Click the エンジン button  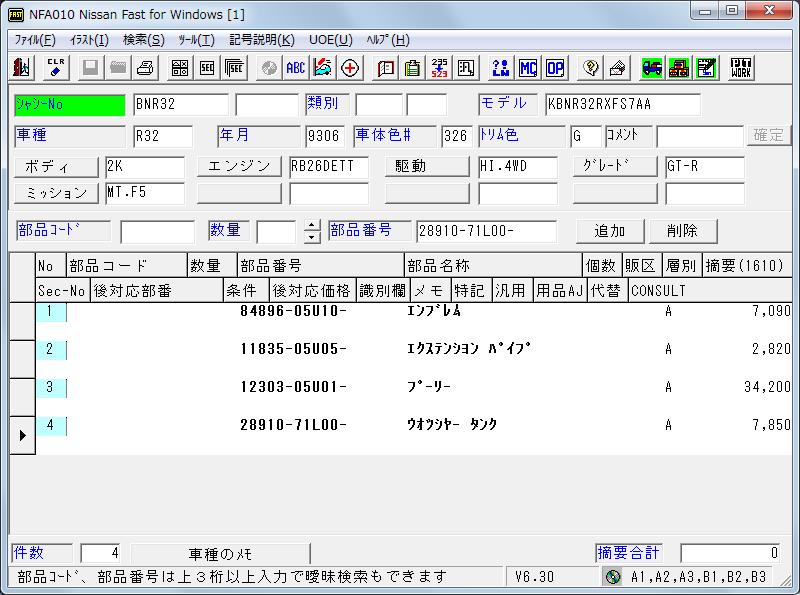click(x=239, y=167)
